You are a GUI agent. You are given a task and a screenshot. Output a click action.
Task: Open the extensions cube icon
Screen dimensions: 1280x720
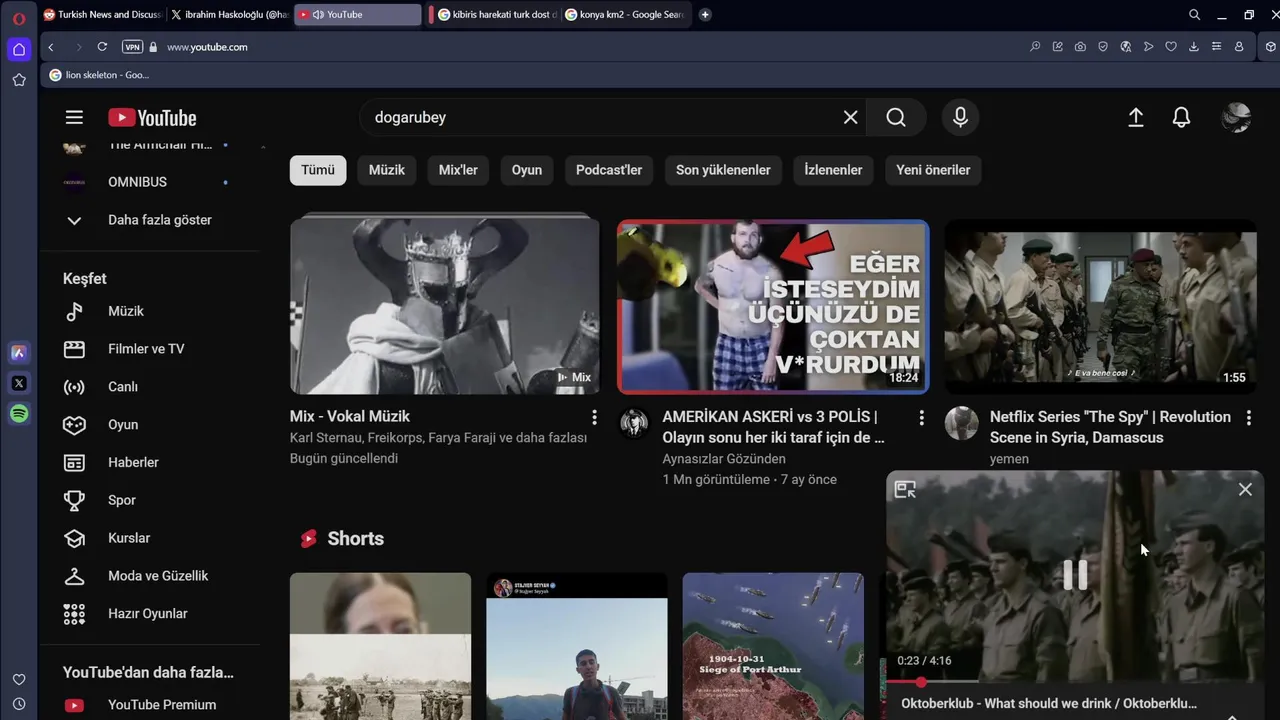click(x=1271, y=47)
